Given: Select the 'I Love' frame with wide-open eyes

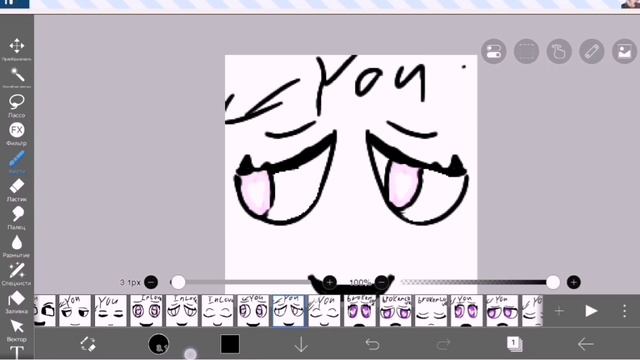Looking at the screenshot, I should 146,311.
